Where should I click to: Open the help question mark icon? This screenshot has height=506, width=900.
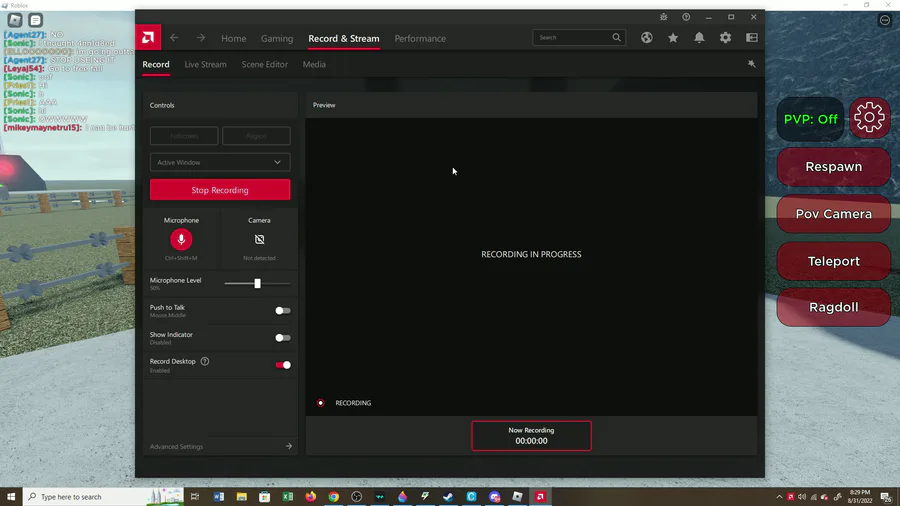point(686,17)
